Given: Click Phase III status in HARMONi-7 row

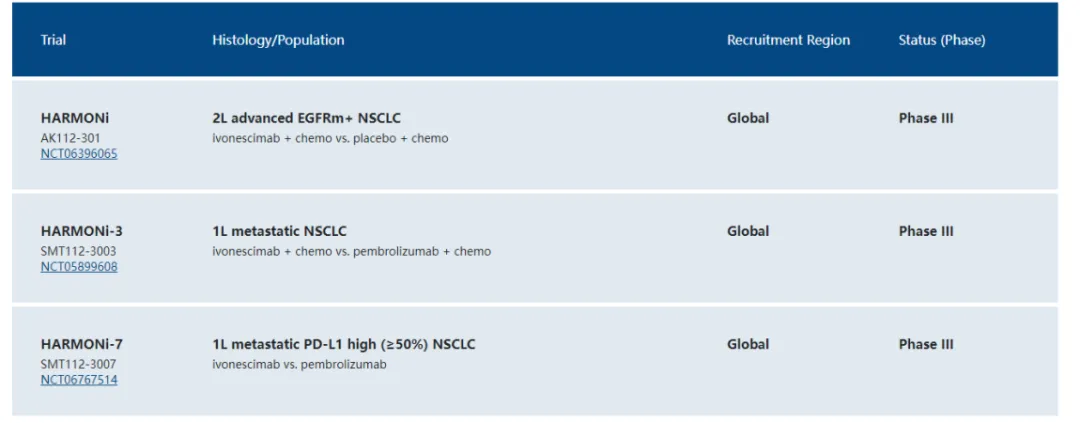Looking at the screenshot, I should (925, 344).
